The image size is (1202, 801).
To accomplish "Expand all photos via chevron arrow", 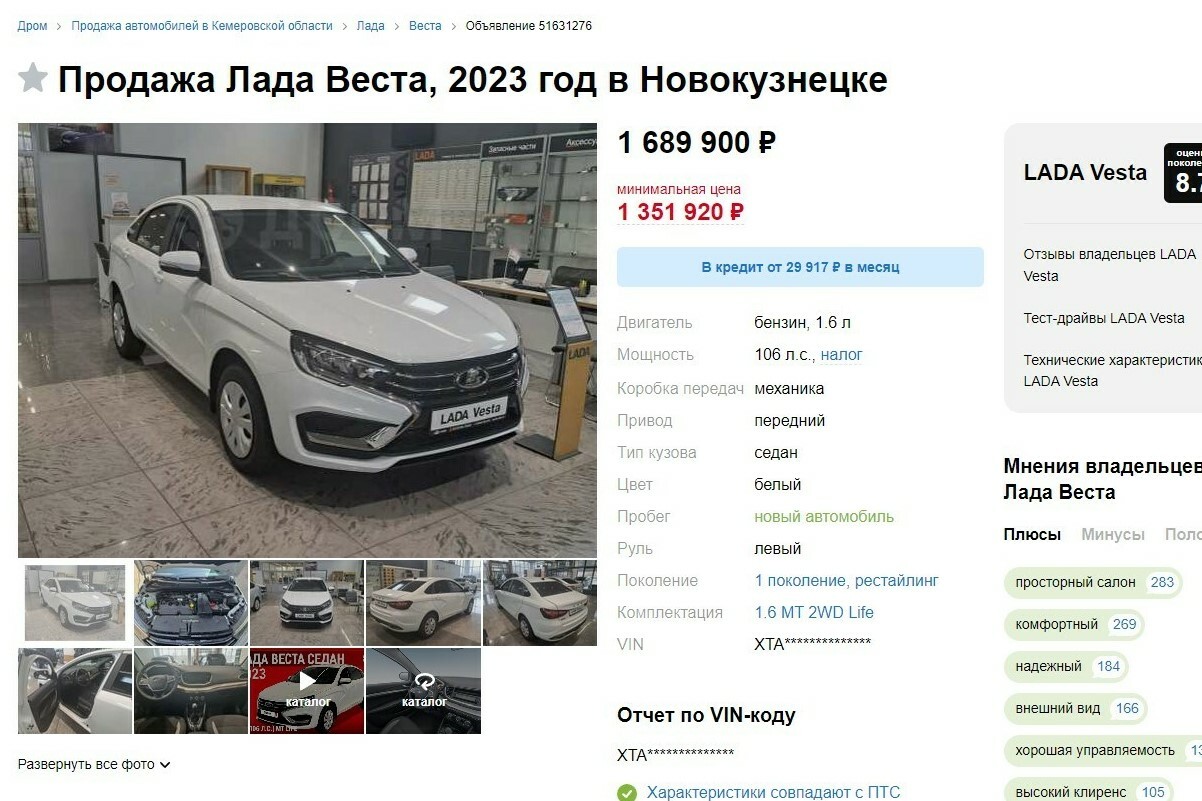I will coord(165,765).
